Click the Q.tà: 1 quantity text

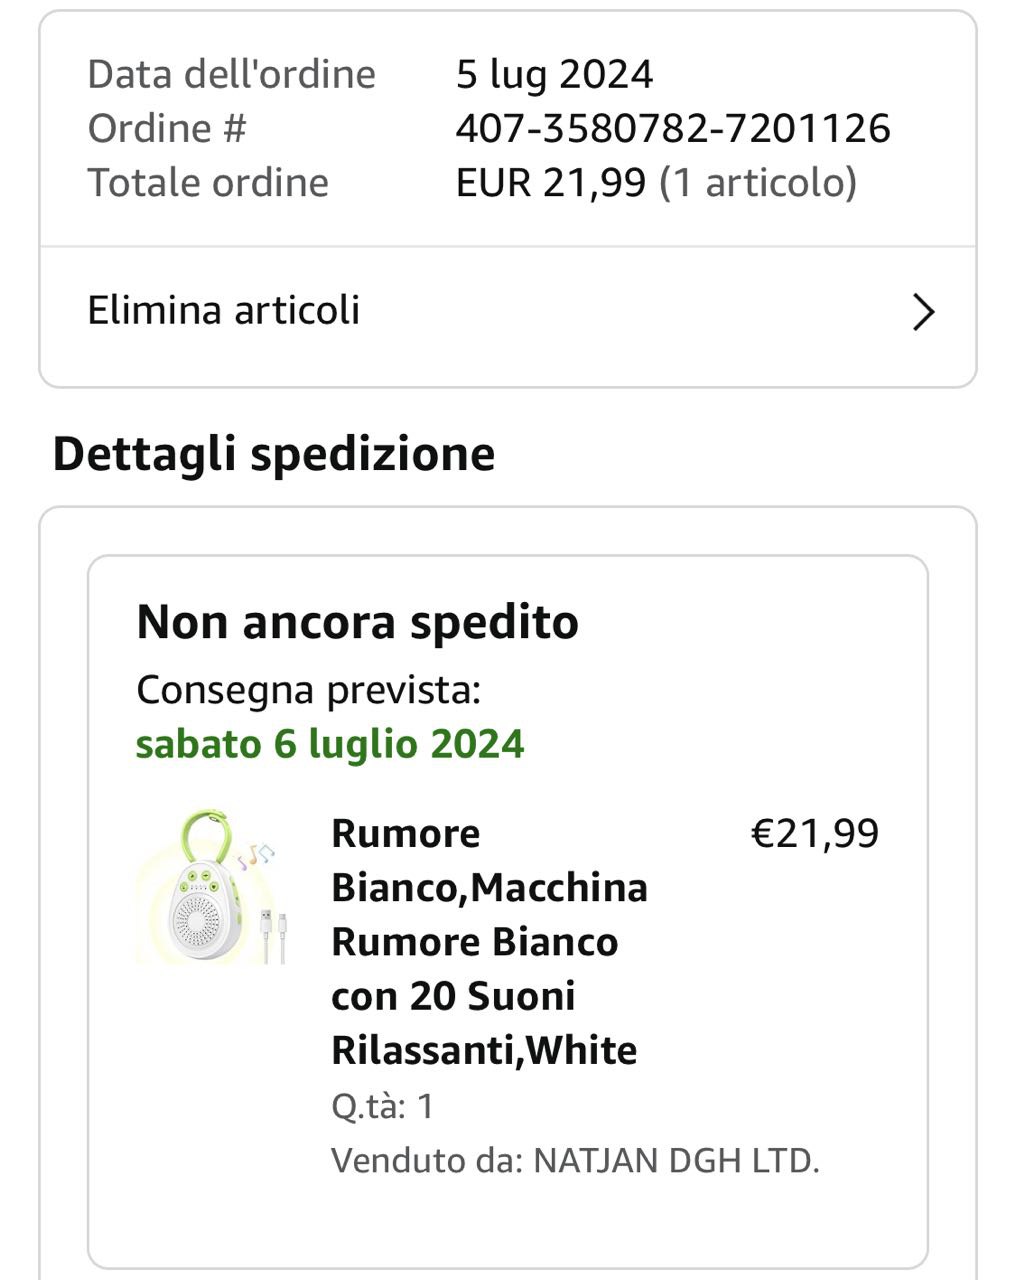pyautogui.click(x=382, y=1106)
